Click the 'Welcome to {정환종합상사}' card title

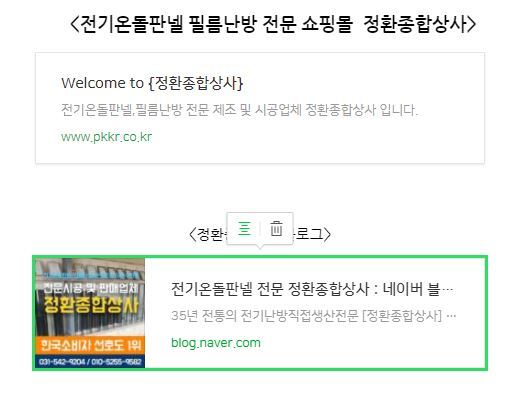tap(152, 83)
